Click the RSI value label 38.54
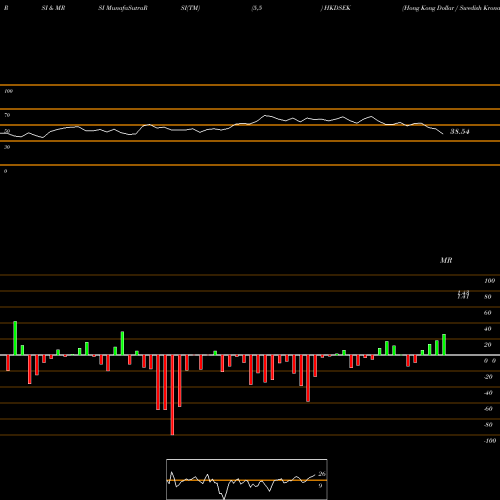The image size is (500, 500). [x=460, y=132]
